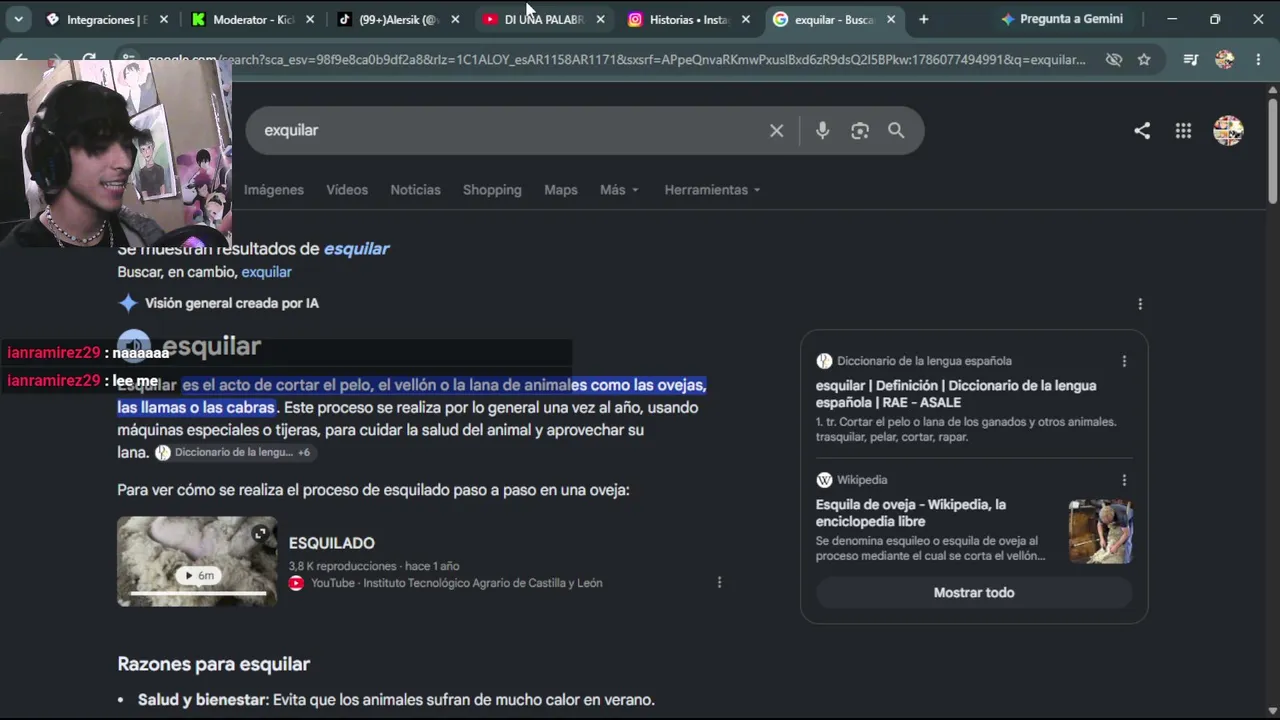Clear the search box with the X
Screen dimensions: 1280x720
[x=776, y=130]
